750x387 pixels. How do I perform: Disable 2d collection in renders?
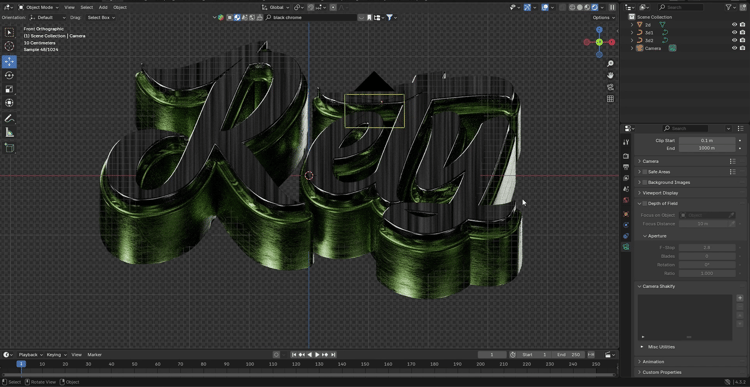coord(742,24)
